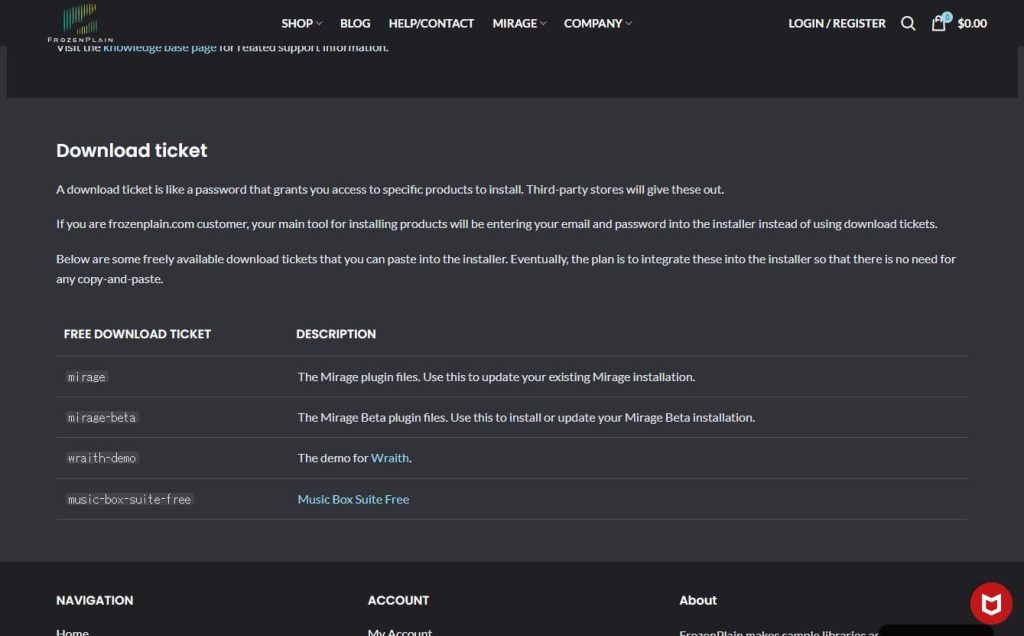Expand the COMPANY dropdown menu
The image size is (1024, 636).
(597, 23)
